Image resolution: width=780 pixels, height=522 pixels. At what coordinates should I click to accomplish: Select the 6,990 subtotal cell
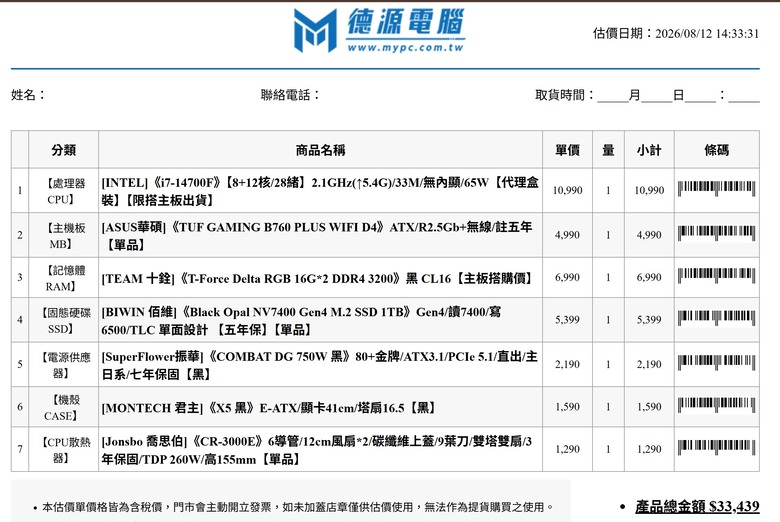(649, 277)
